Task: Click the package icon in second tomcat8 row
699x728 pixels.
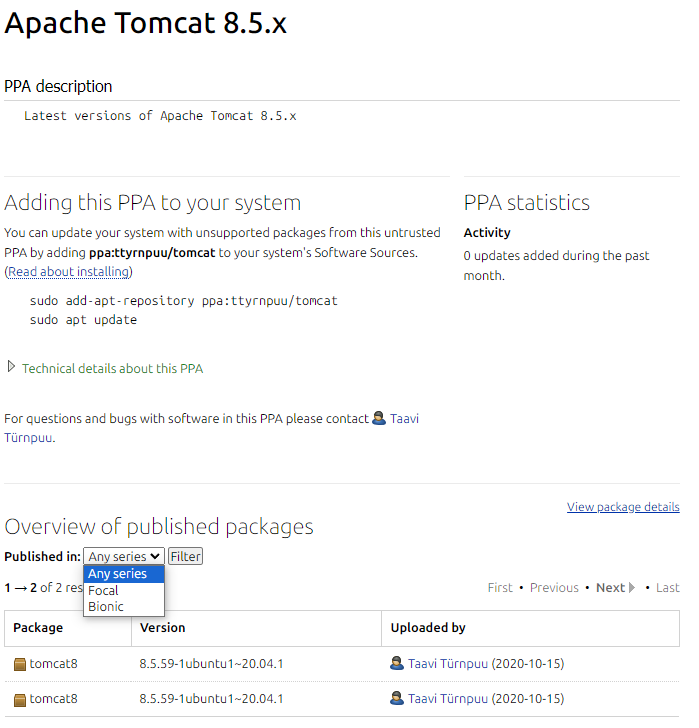Action: pos(20,699)
